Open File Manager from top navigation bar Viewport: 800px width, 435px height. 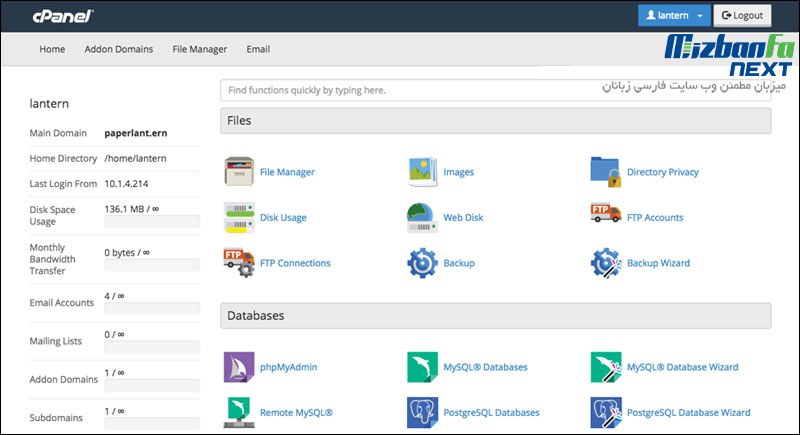200,49
